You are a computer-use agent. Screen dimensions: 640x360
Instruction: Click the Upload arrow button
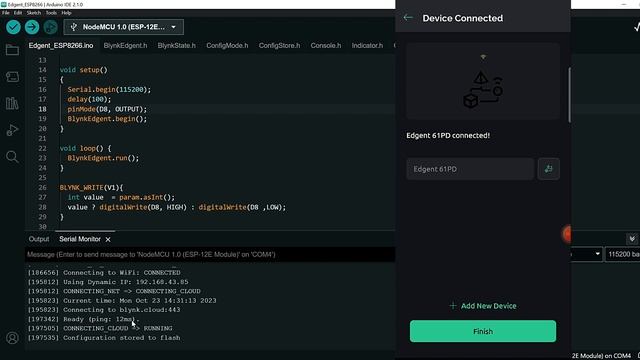click(x=32, y=27)
